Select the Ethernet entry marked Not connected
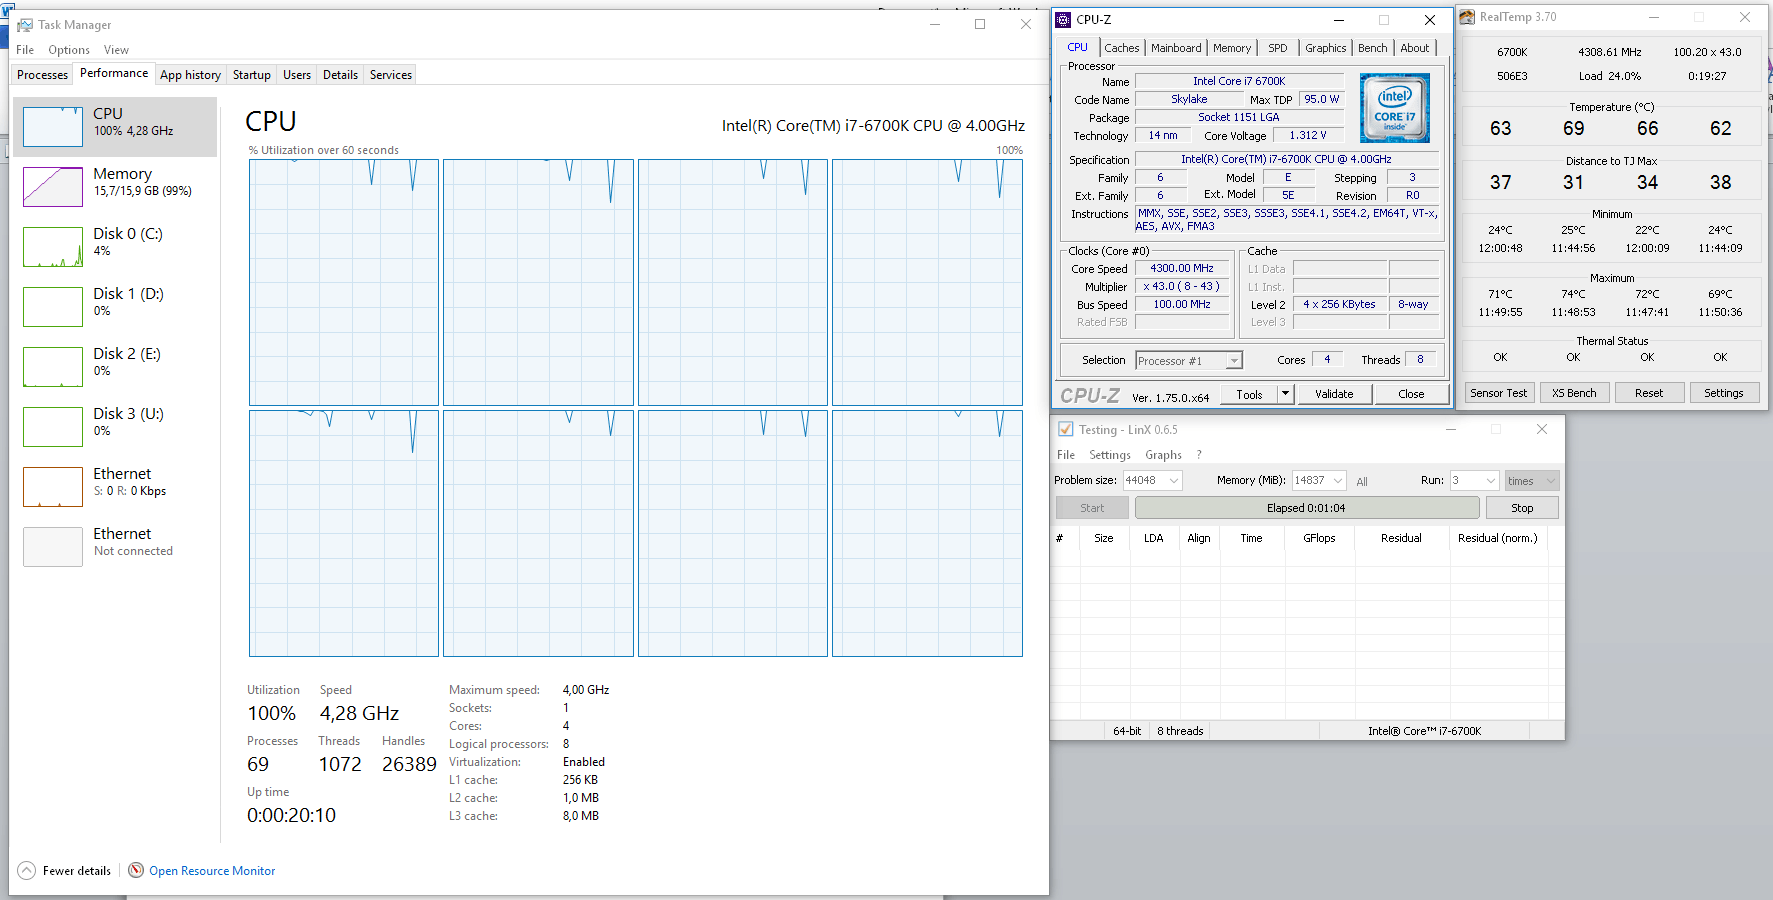The height and width of the screenshot is (900, 1773). click(115, 547)
